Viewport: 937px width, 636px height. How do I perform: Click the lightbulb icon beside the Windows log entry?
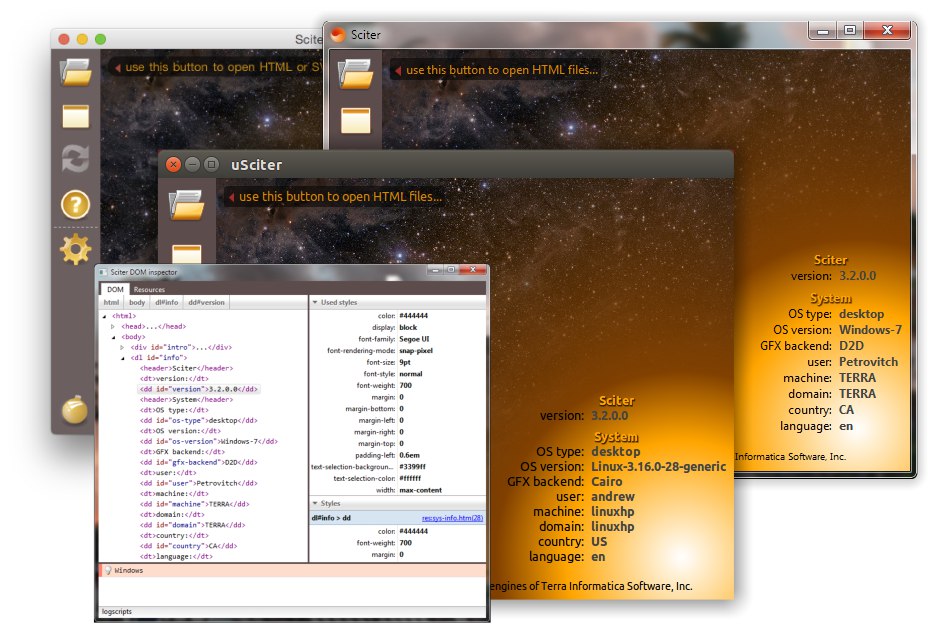[x=108, y=570]
